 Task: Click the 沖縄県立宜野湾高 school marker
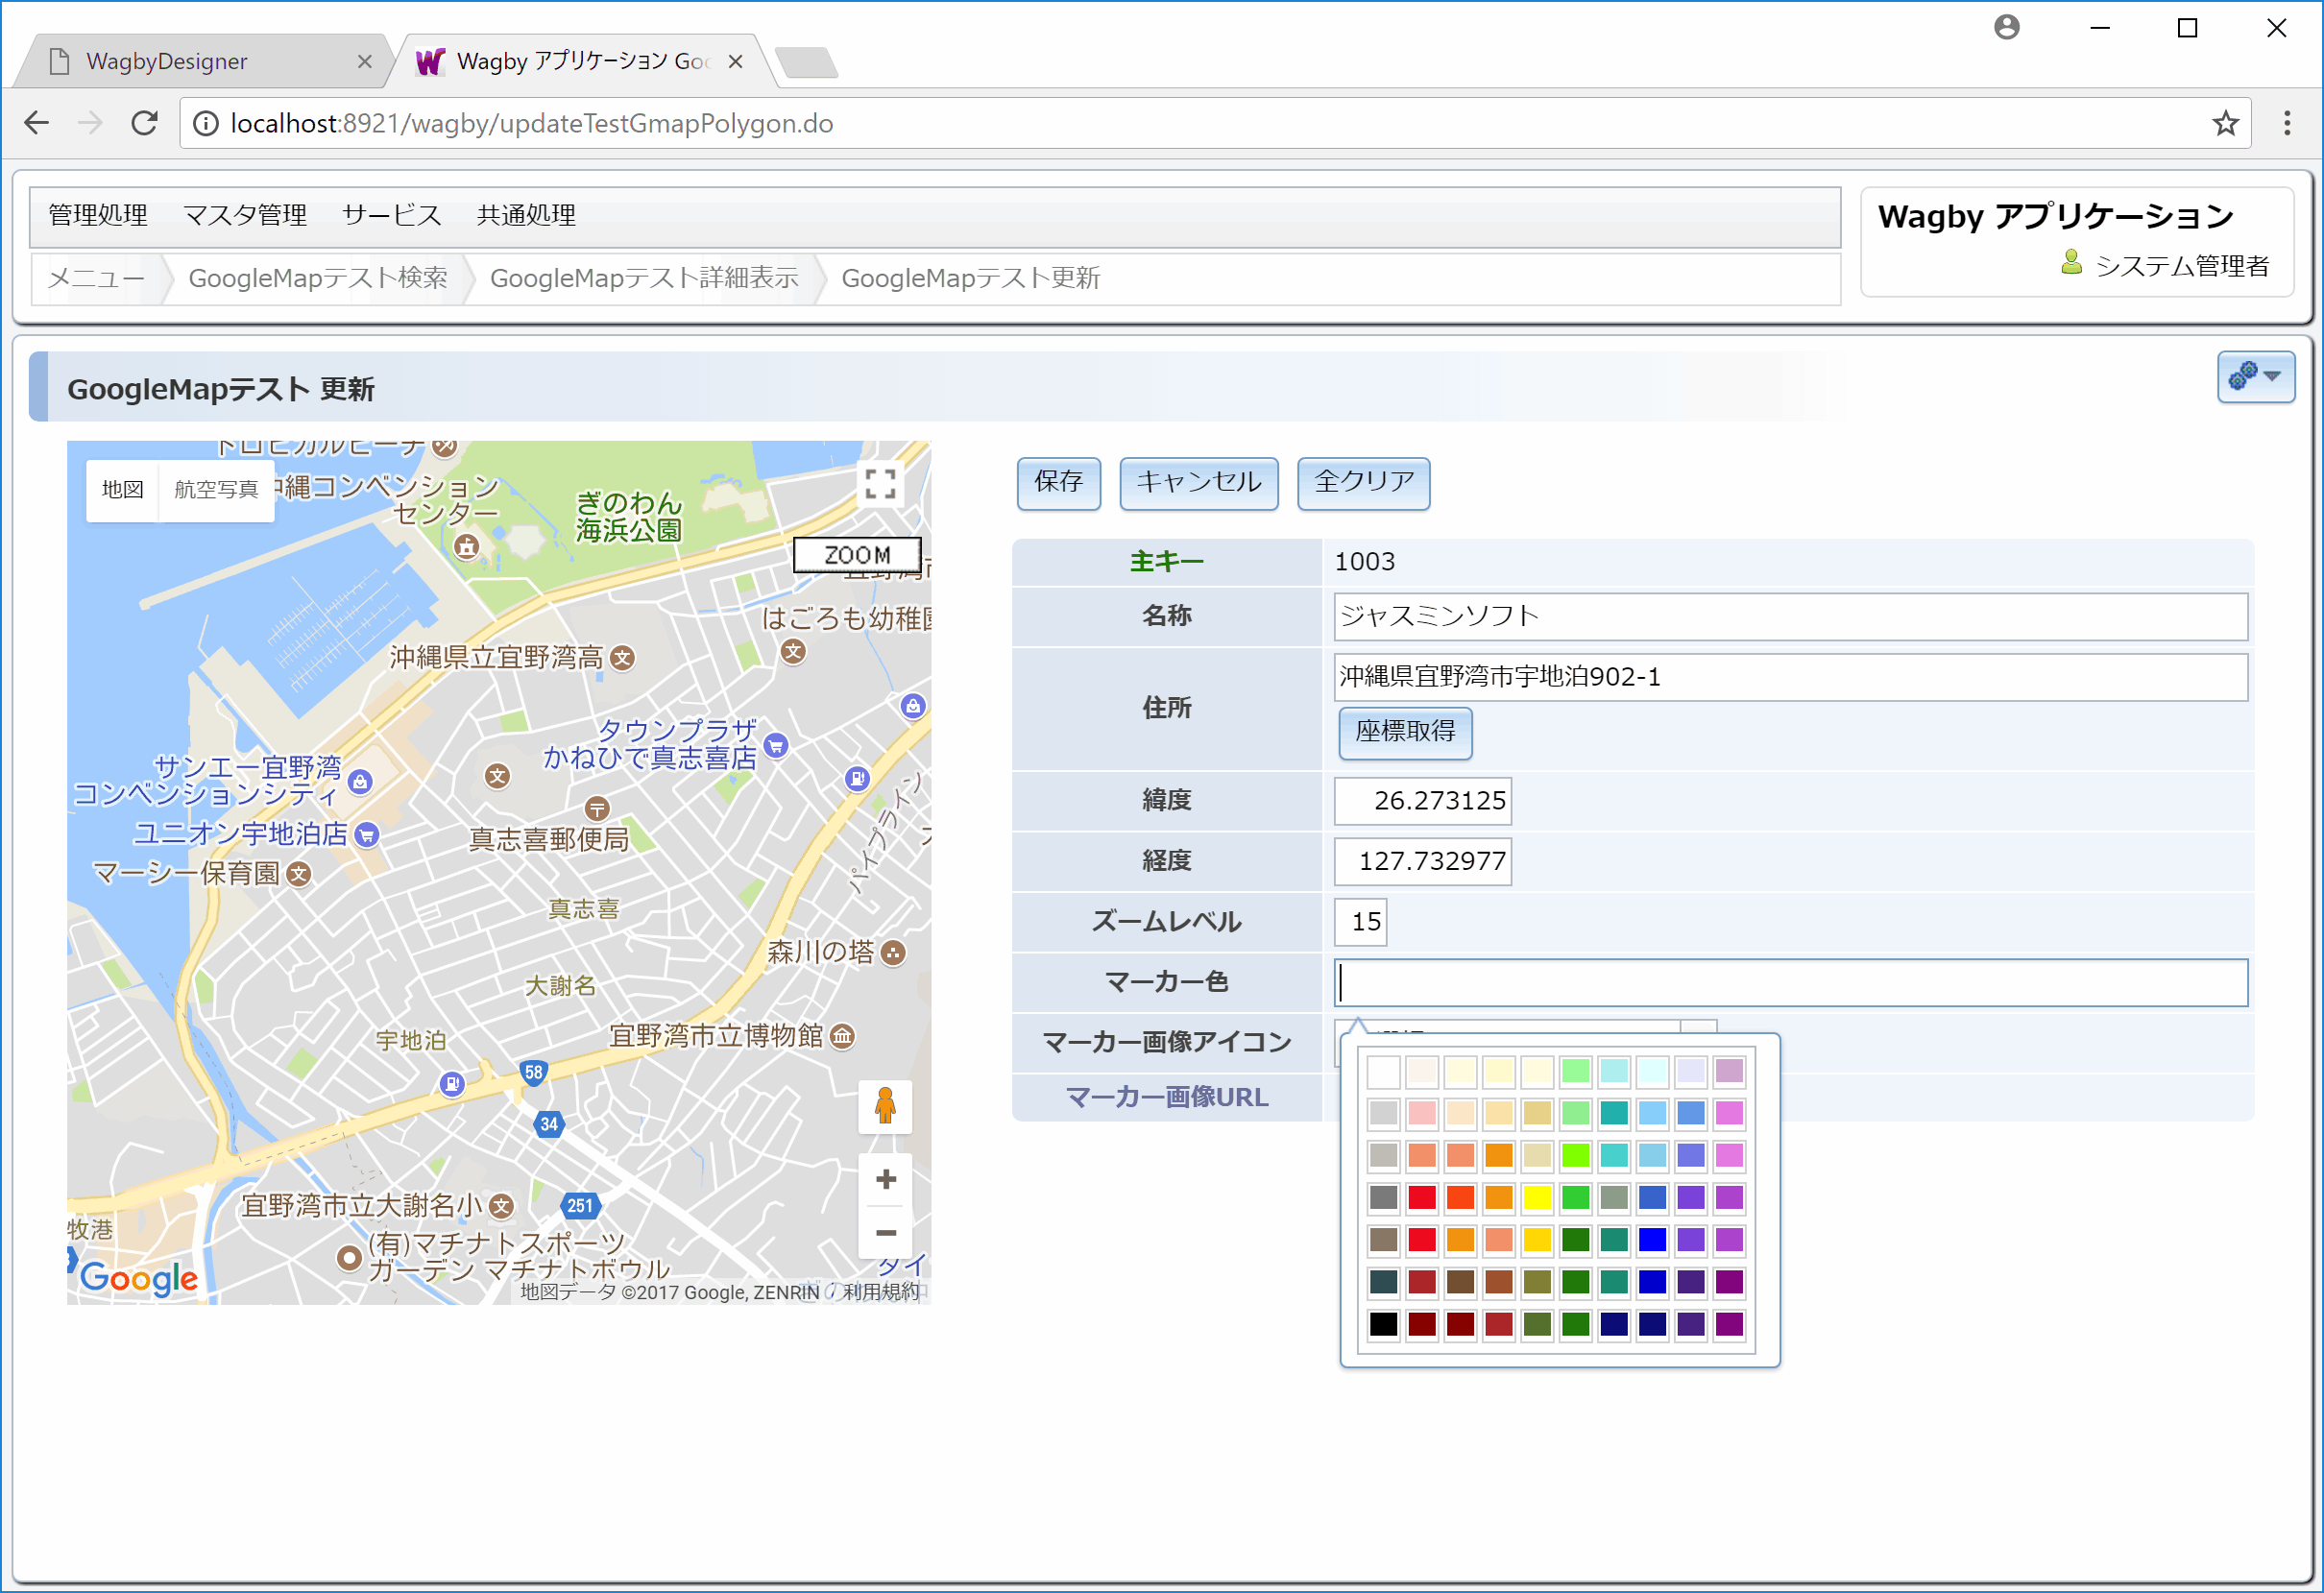[x=622, y=658]
